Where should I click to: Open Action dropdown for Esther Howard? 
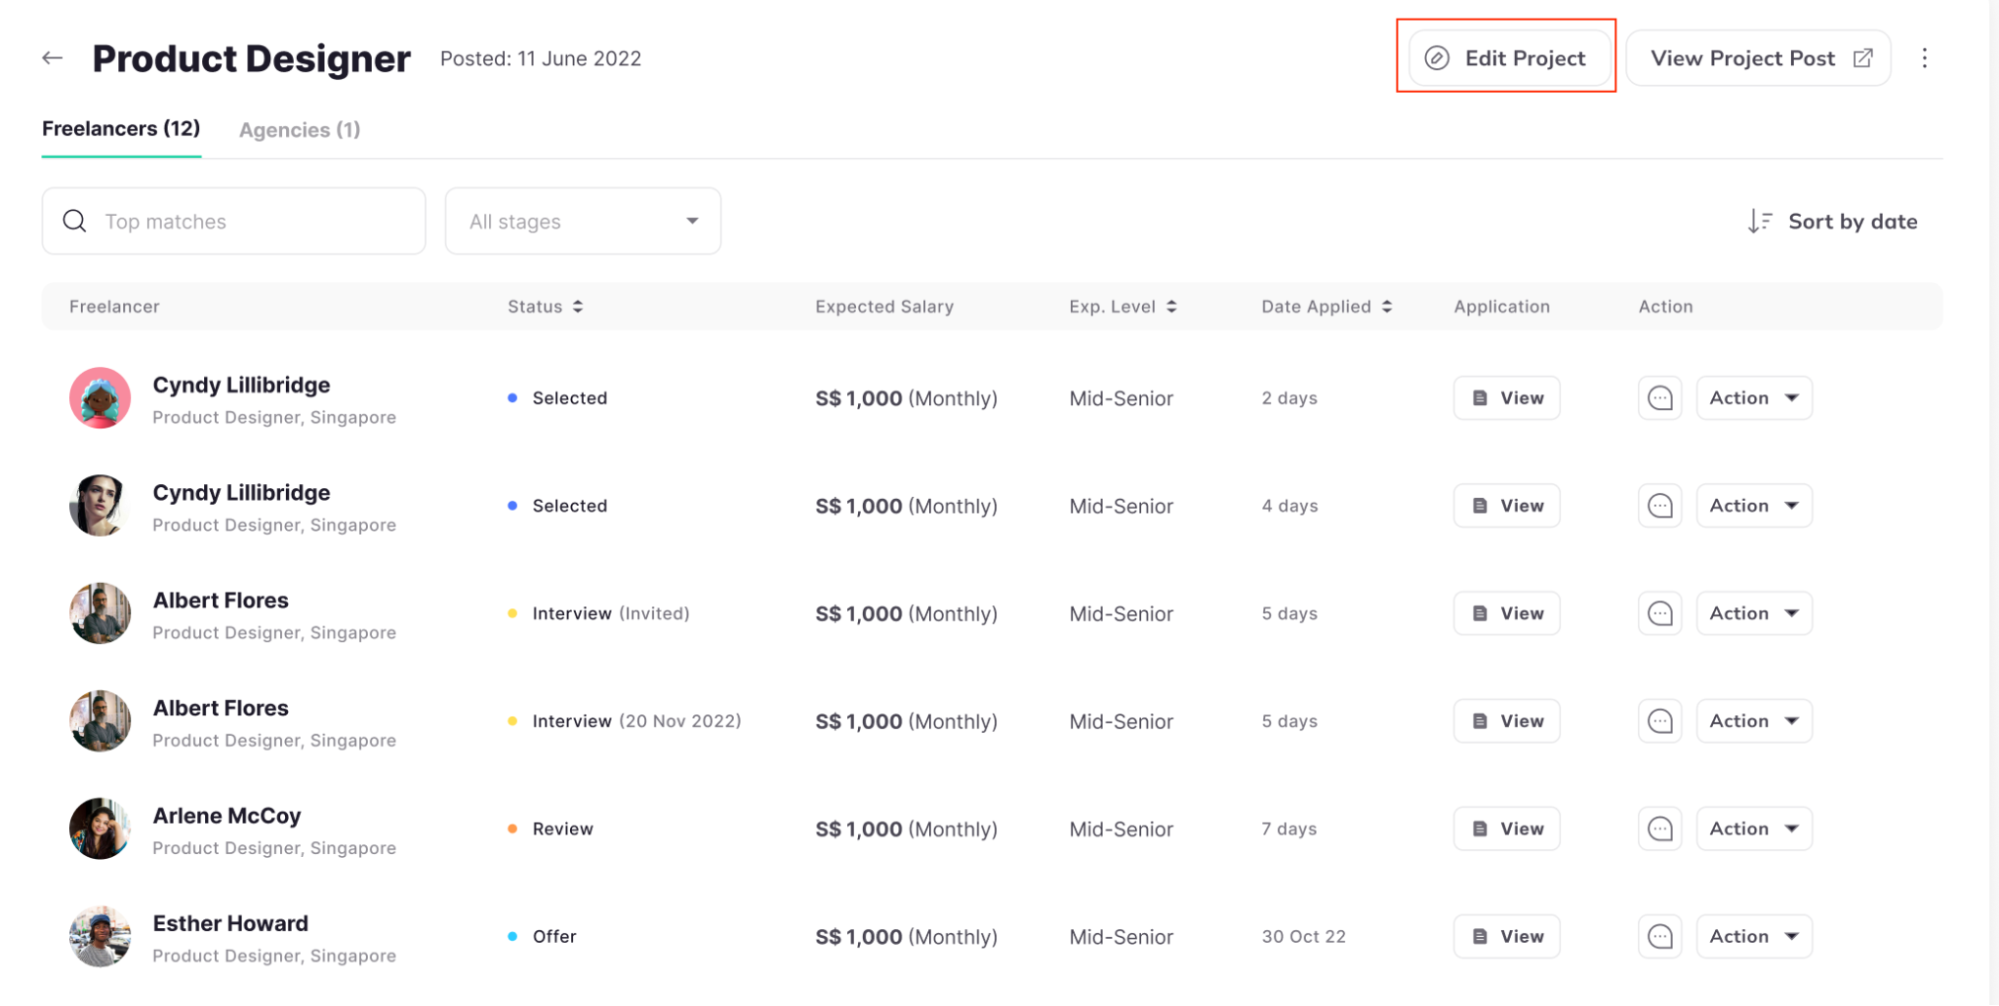point(1753,937)
